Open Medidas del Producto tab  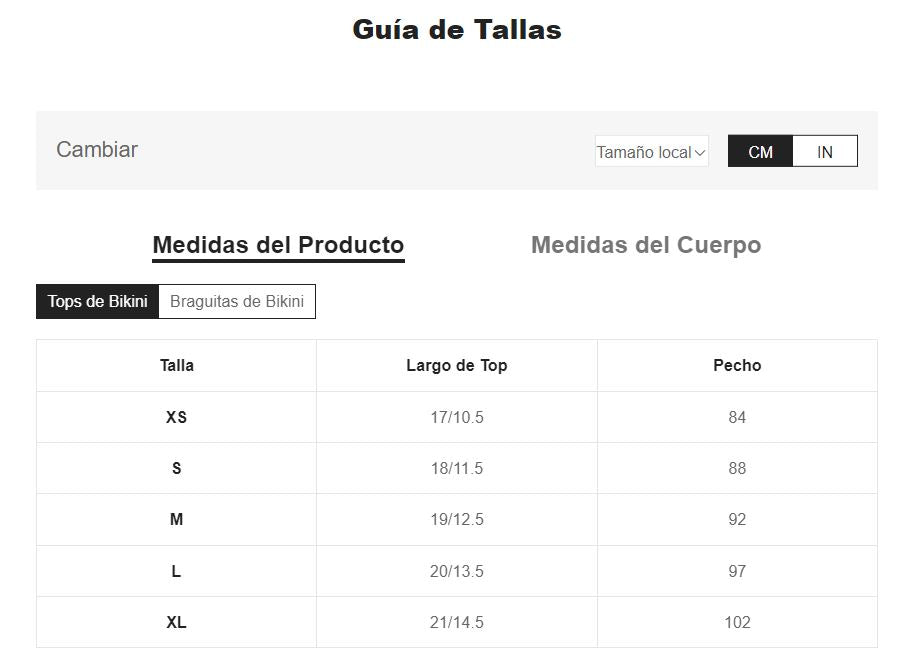coord(278,245)
